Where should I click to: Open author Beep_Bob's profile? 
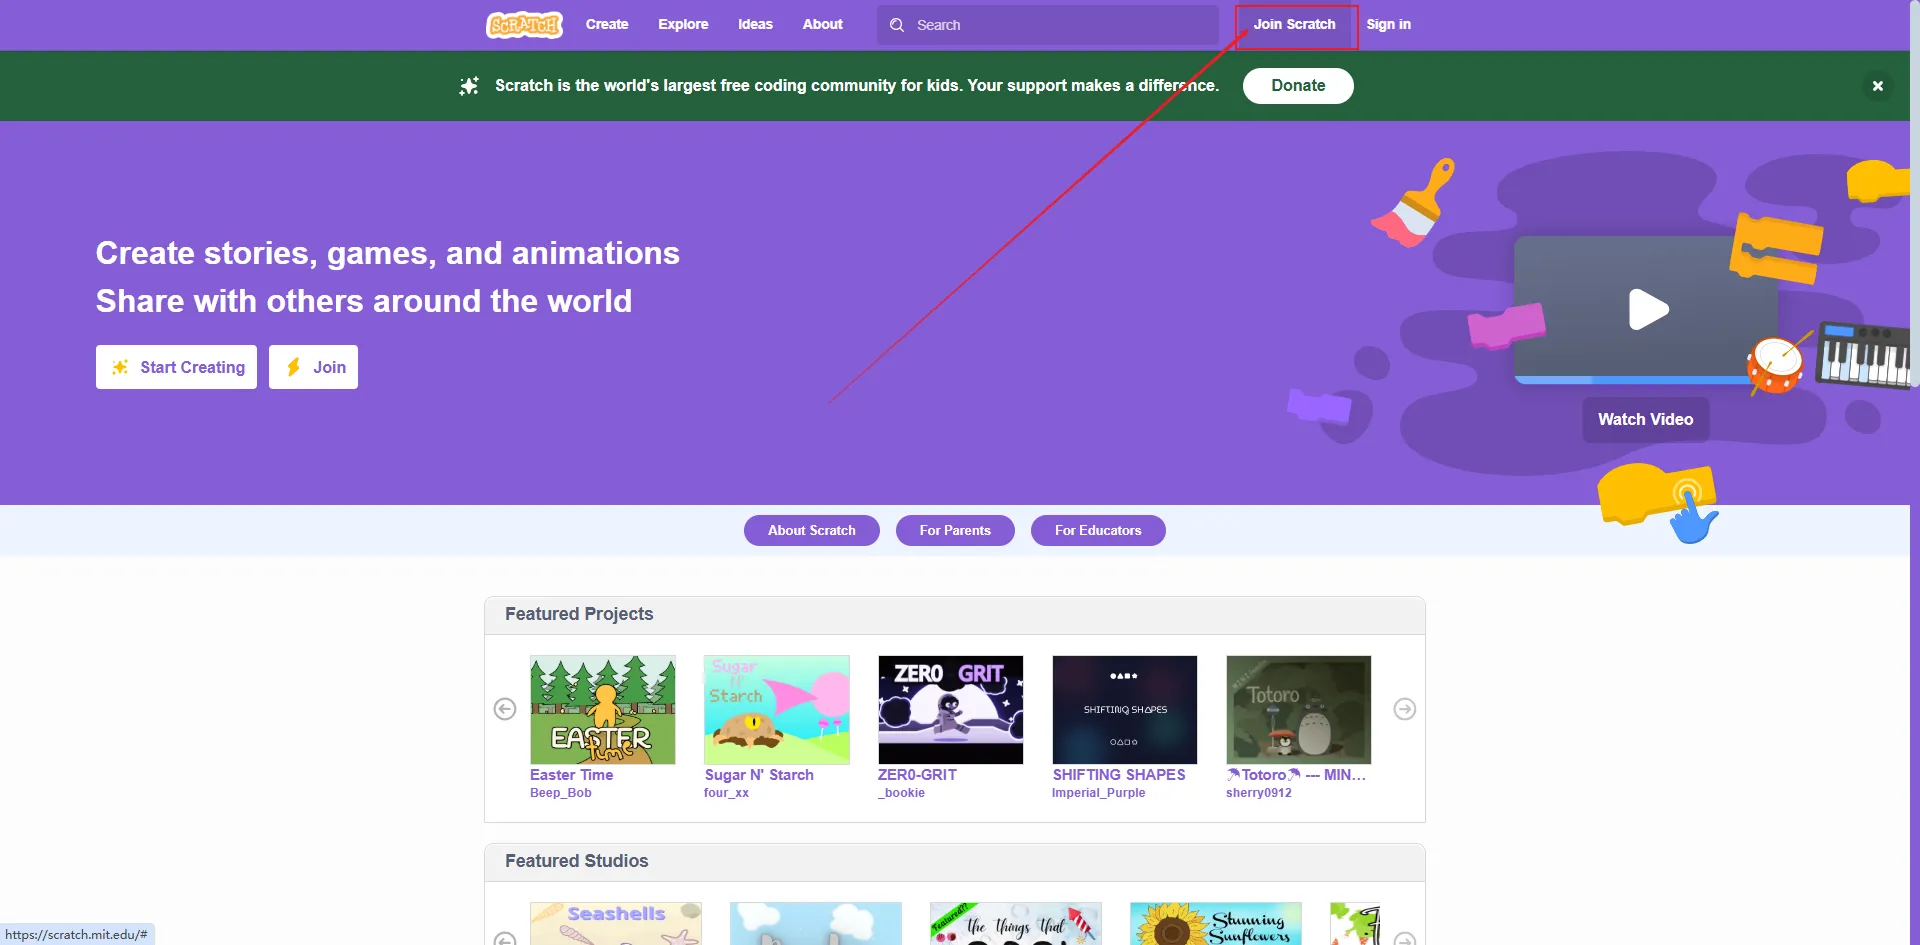click(560, 793)
